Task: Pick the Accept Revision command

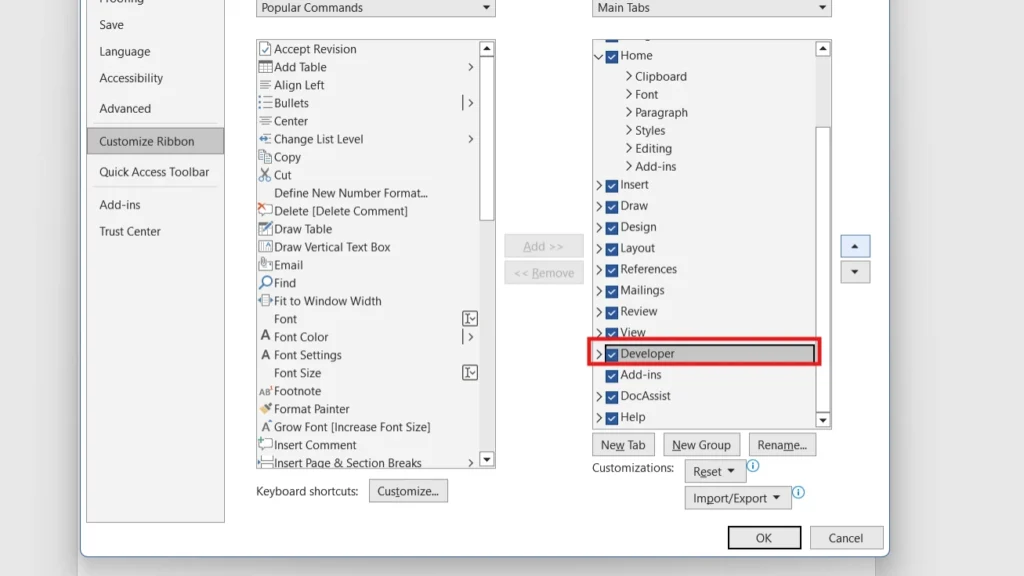Action: 310,48
